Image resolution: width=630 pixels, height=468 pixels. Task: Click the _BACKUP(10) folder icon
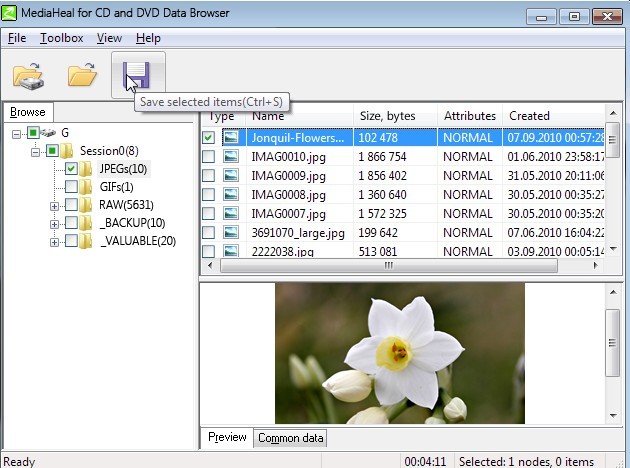pos(85,223)
